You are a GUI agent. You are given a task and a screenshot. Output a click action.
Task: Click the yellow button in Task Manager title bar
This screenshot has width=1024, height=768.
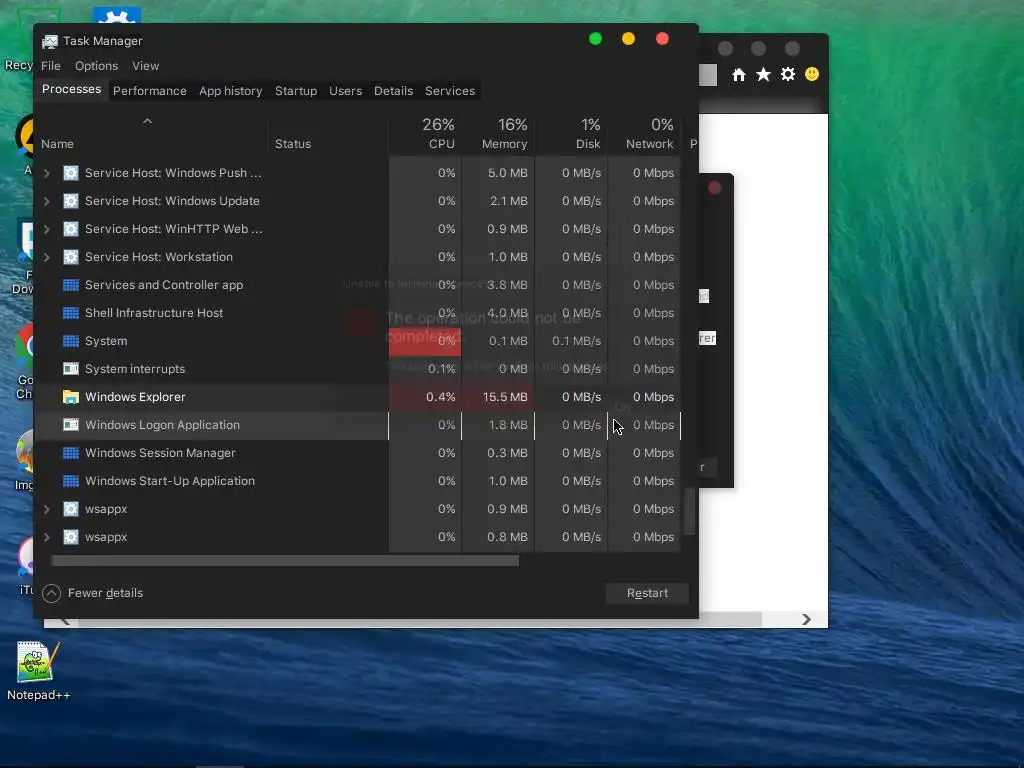(x=628, y=39)
